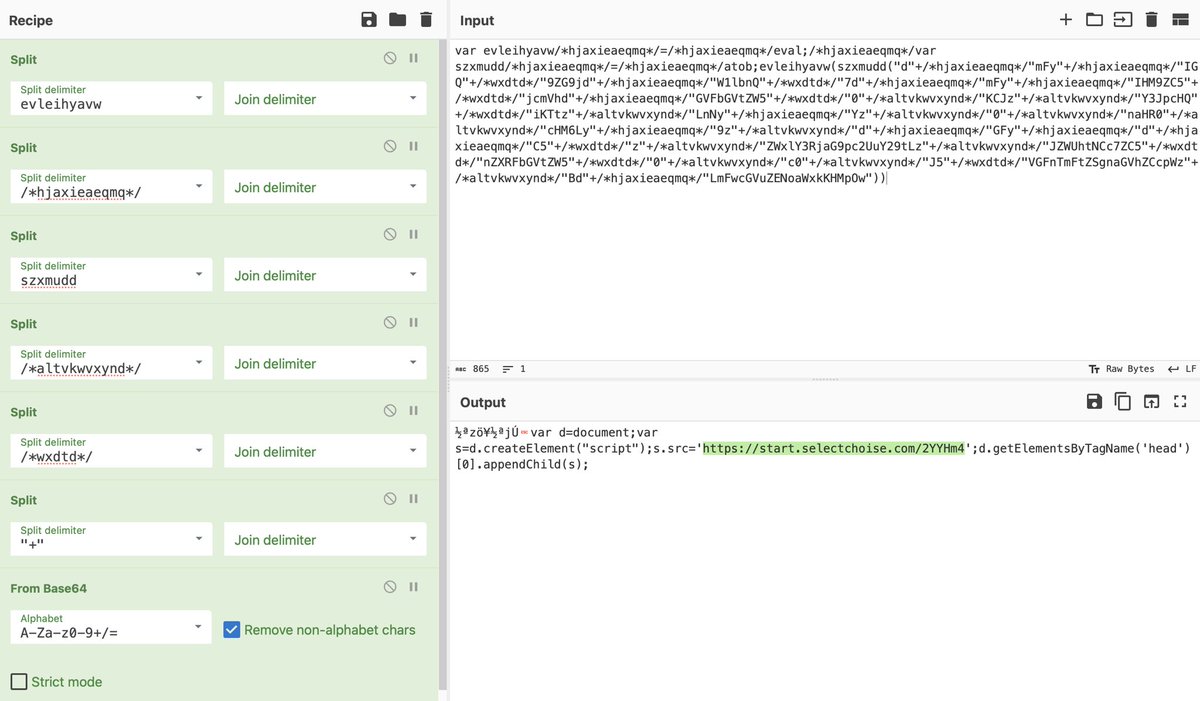Reset the pane layout icon
This screenshot has width=1200, height=701.
click(x=1180, y=20)
